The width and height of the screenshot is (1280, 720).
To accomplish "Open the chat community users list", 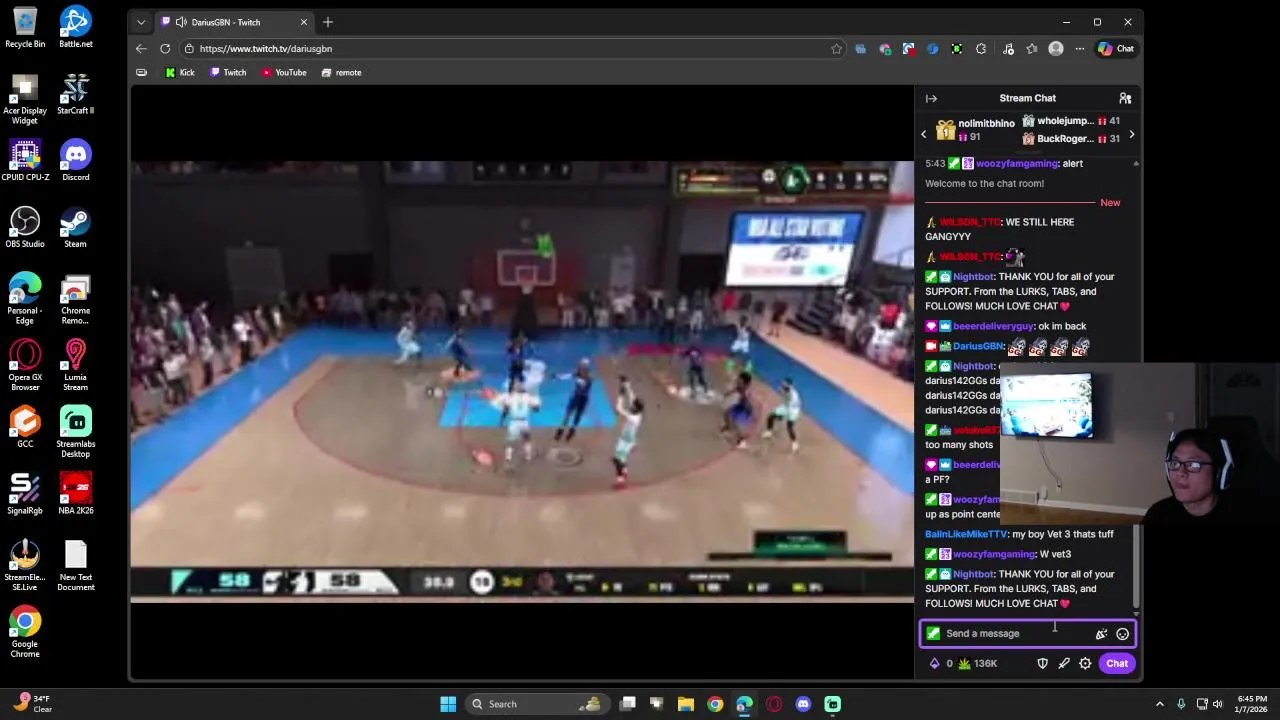I will (1125, 98).
